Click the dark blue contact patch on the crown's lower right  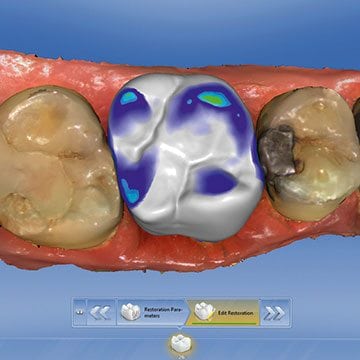(x=216, y=182)
